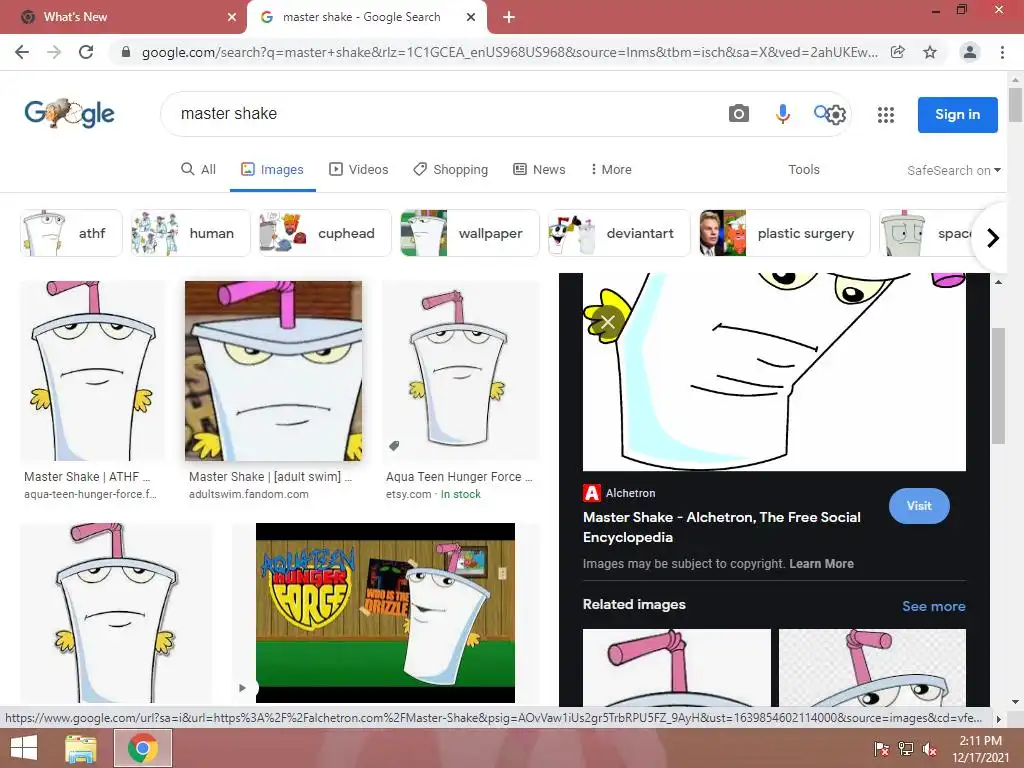Image resolution: width=1024 pixels, height=768 pixels.
Task: Go to the News tab
Action: 539,170
